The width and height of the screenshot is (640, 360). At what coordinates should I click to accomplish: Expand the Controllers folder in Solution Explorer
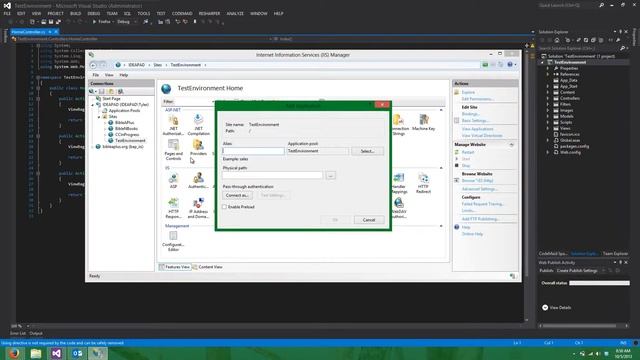(548, 98)
